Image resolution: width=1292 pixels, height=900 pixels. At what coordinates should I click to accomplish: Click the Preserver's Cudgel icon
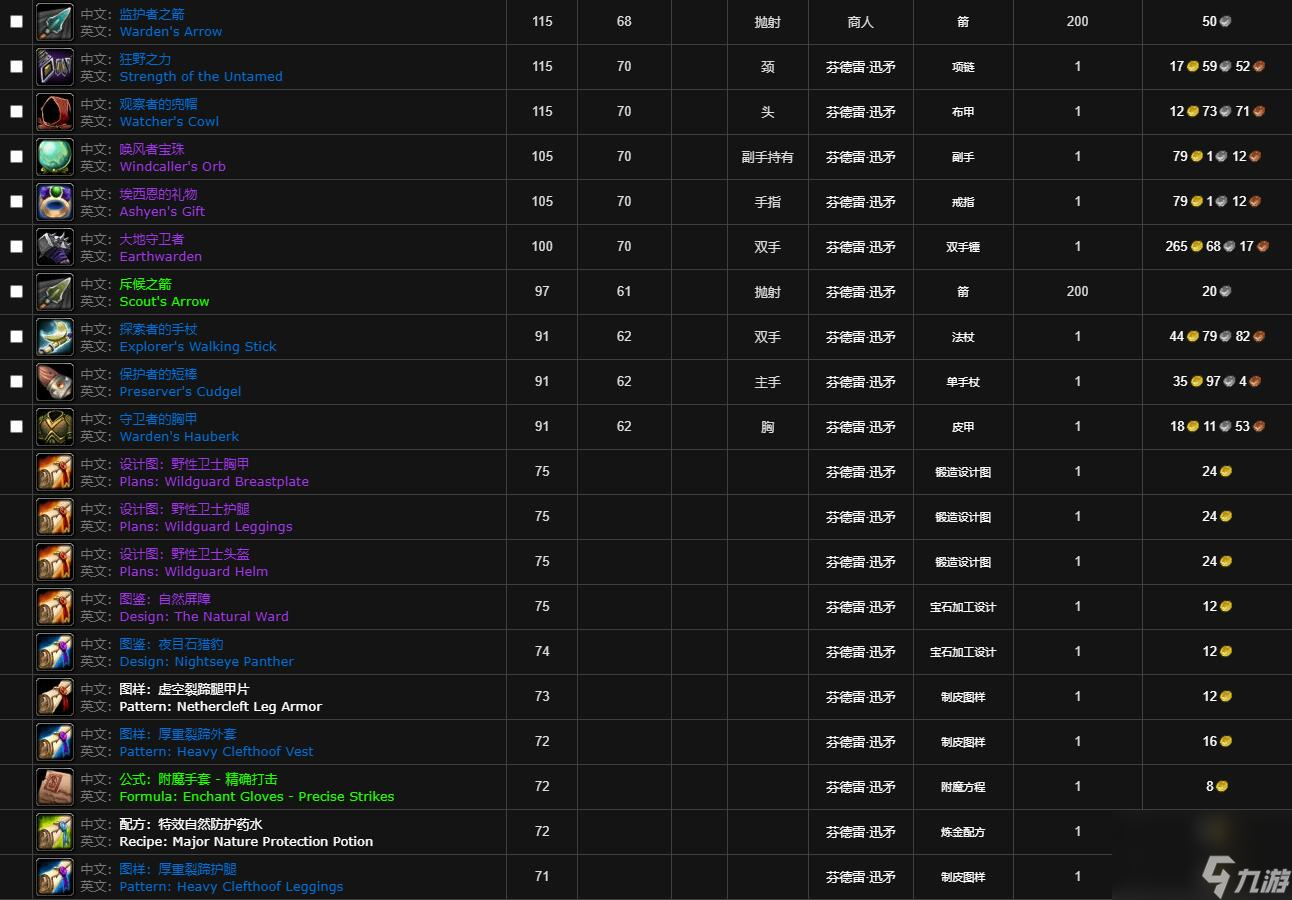click(54, 382)
